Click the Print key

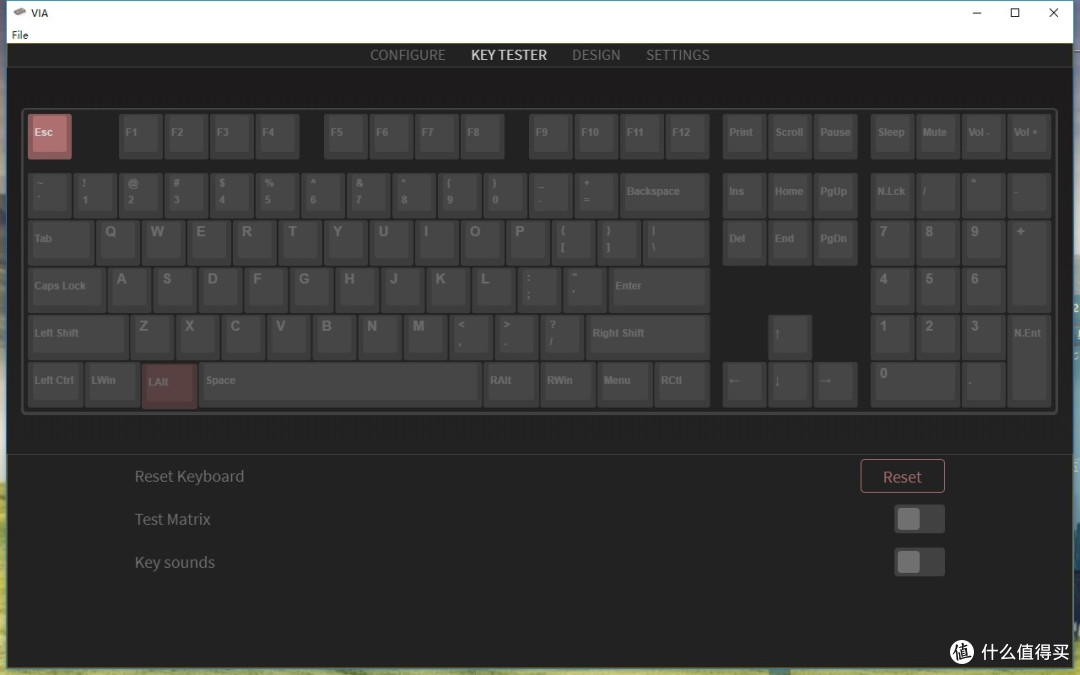click(x=745, y=136)
